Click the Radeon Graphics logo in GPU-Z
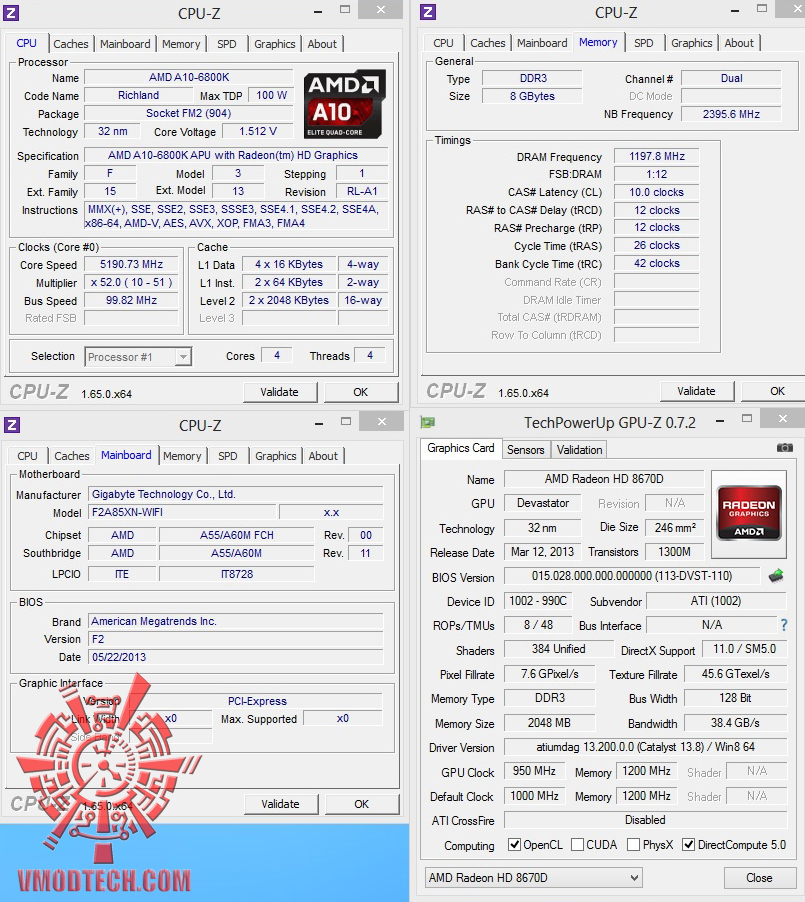The image size is (805, 902). point(749,514)
